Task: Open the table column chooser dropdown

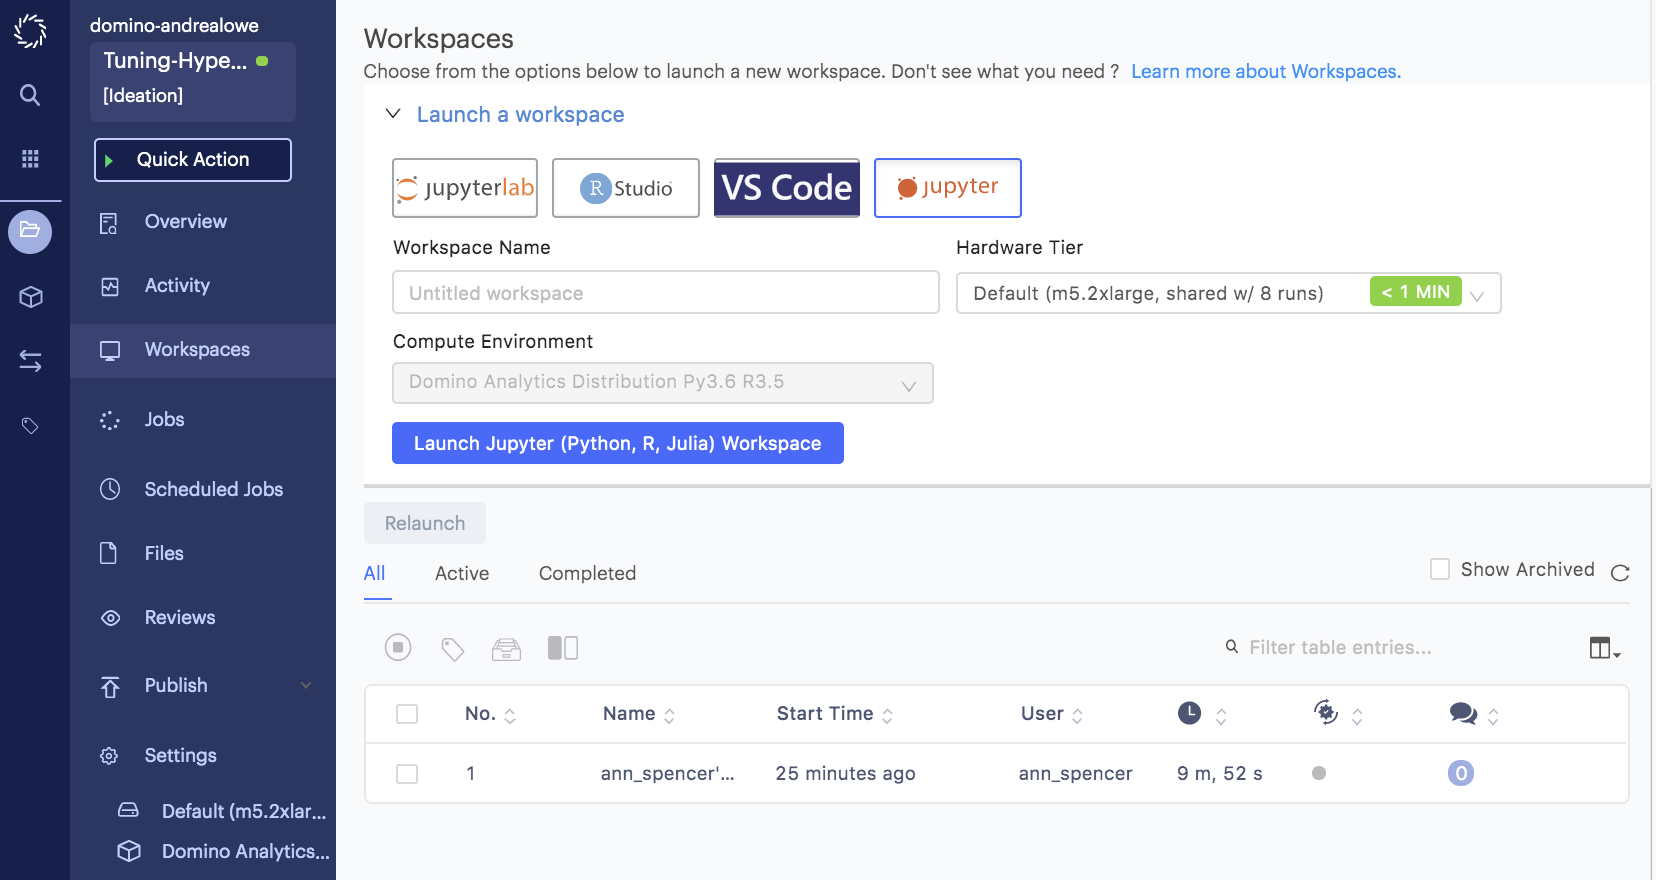Action: pyautogui.click(x=1605, y=649)
